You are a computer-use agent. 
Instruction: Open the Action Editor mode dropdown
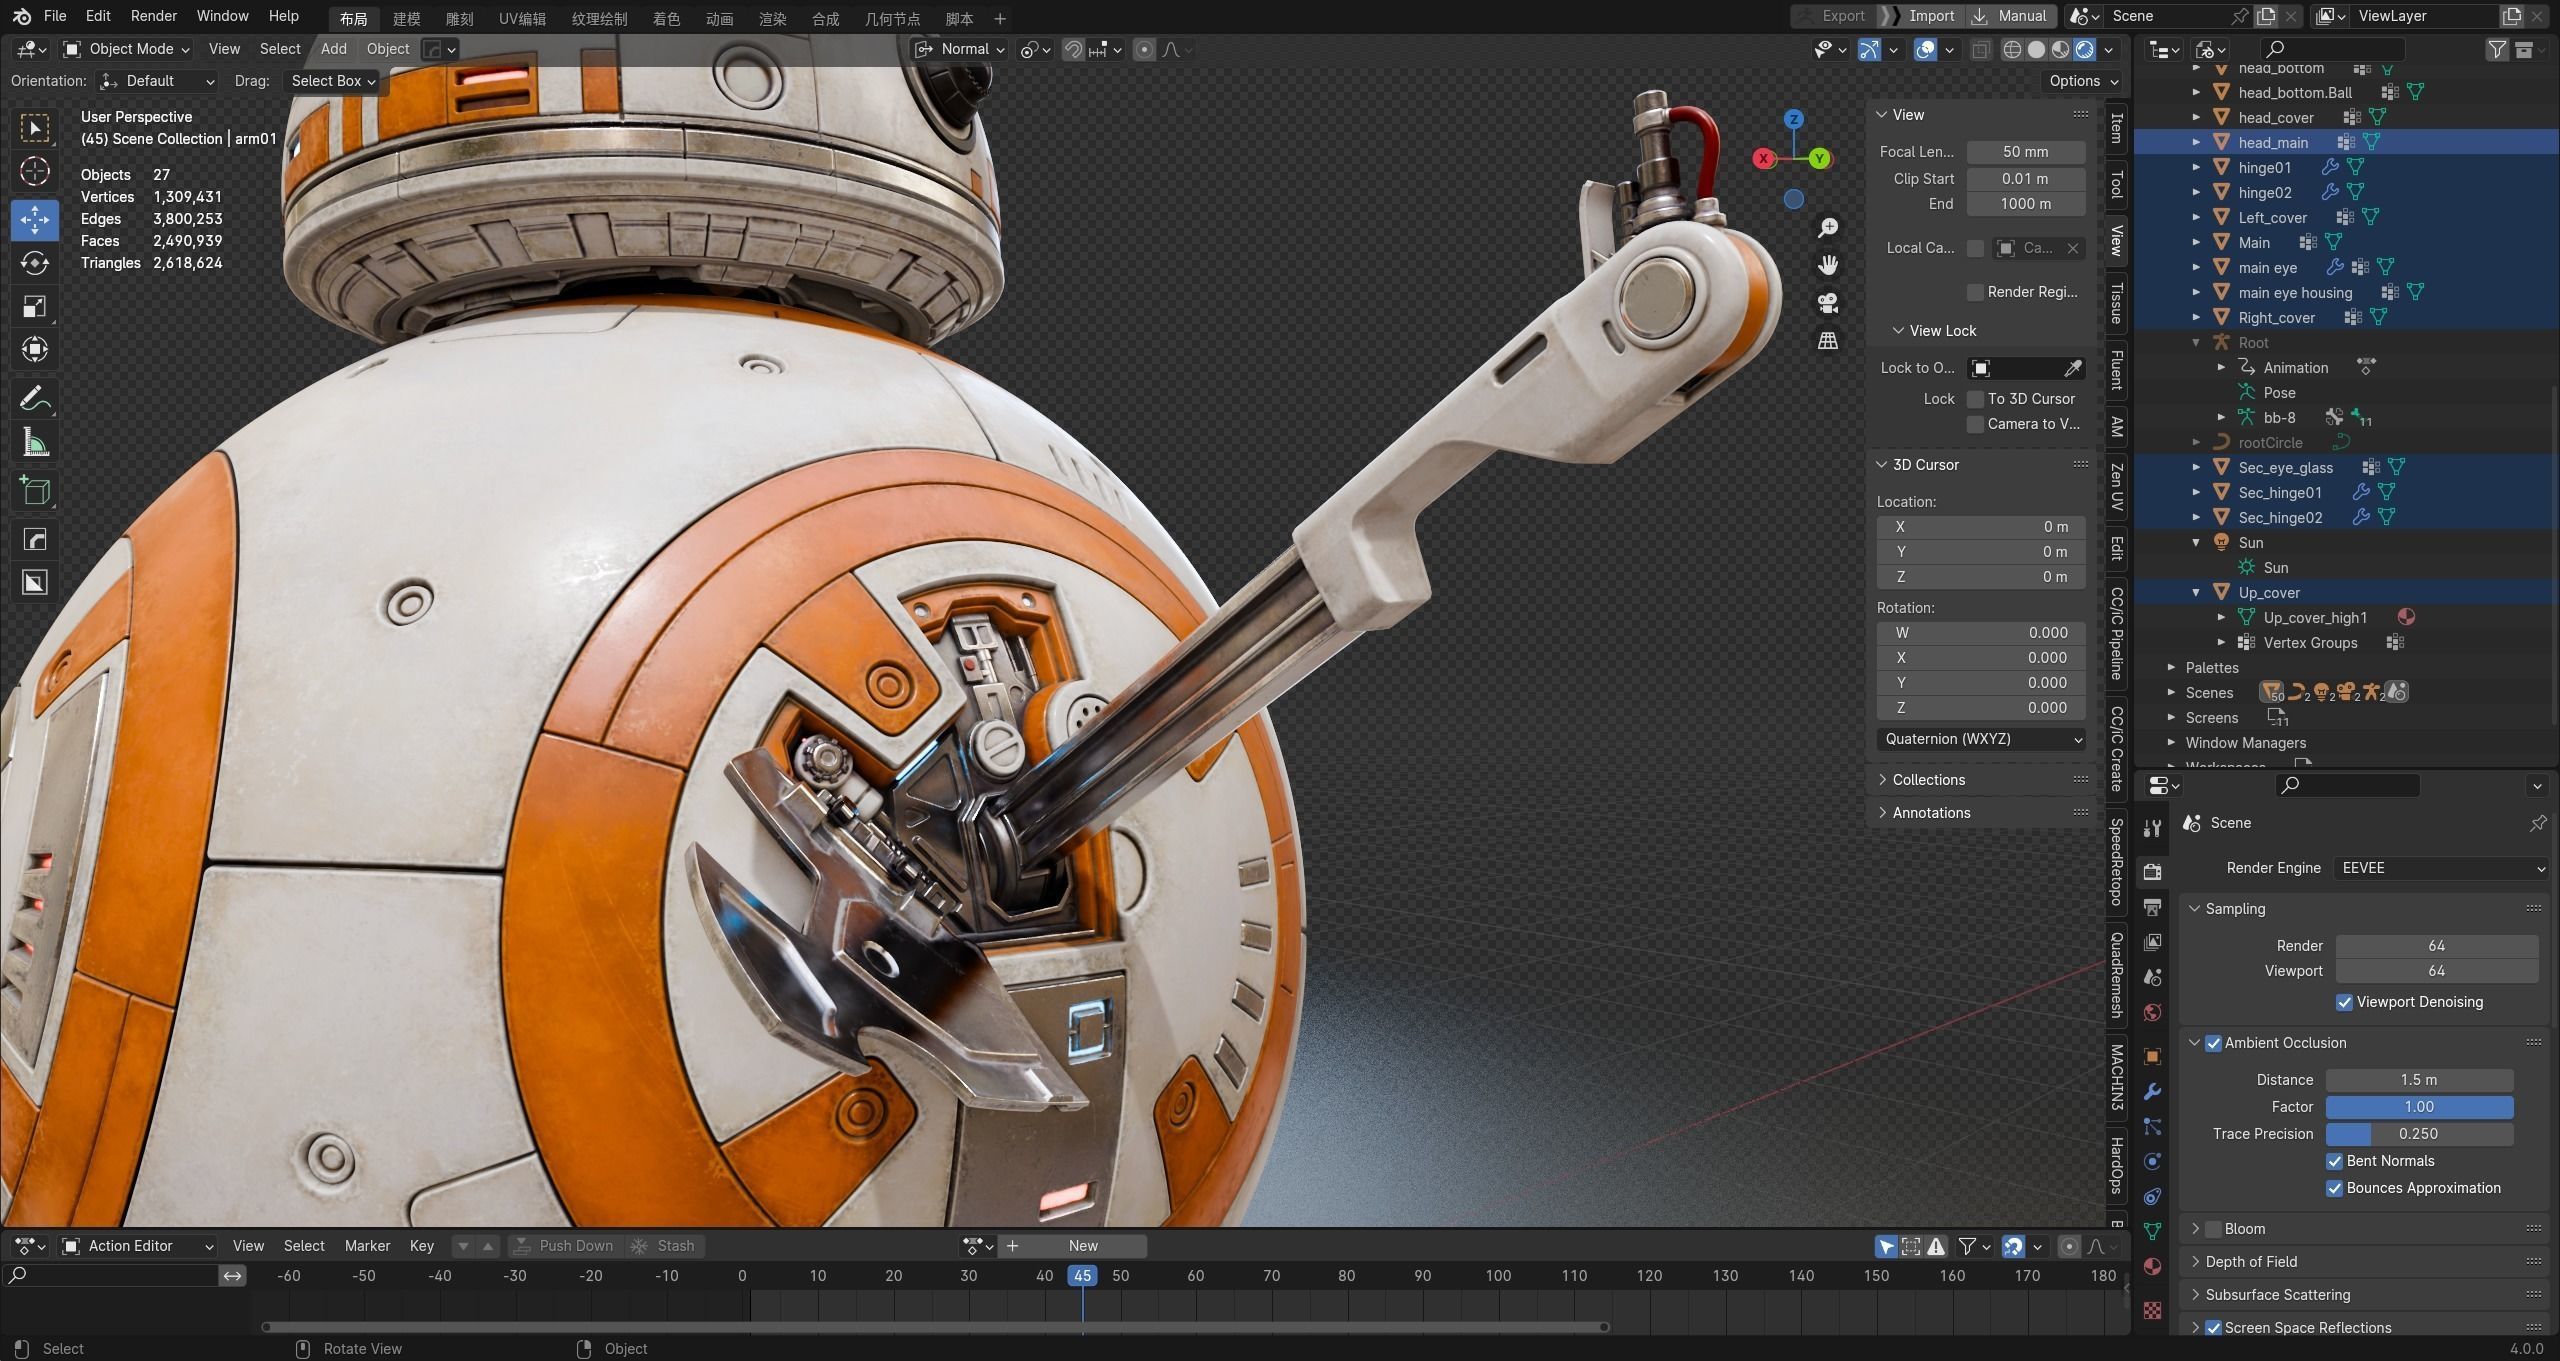click(x=138, y=1246)
